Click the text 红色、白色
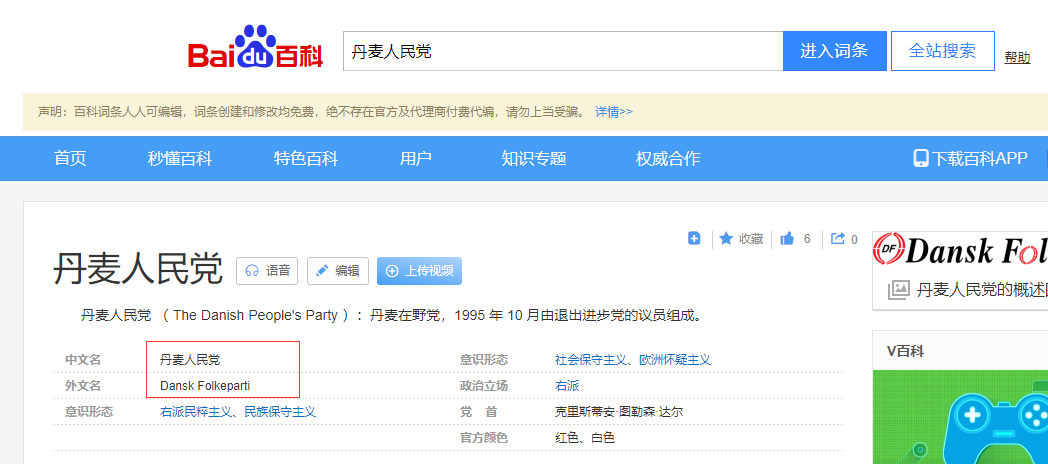This screenshot has height=464, width=1048. [585, 438]
